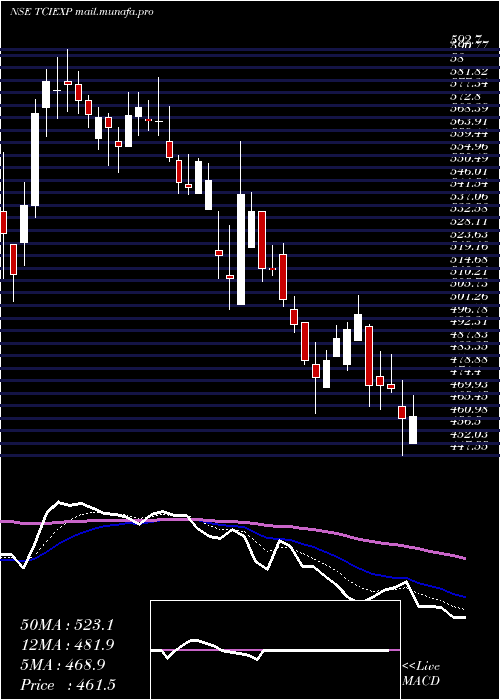500x700 pixels.
Task: Click the 563.91 price axis label
Action: click(469, 121)
